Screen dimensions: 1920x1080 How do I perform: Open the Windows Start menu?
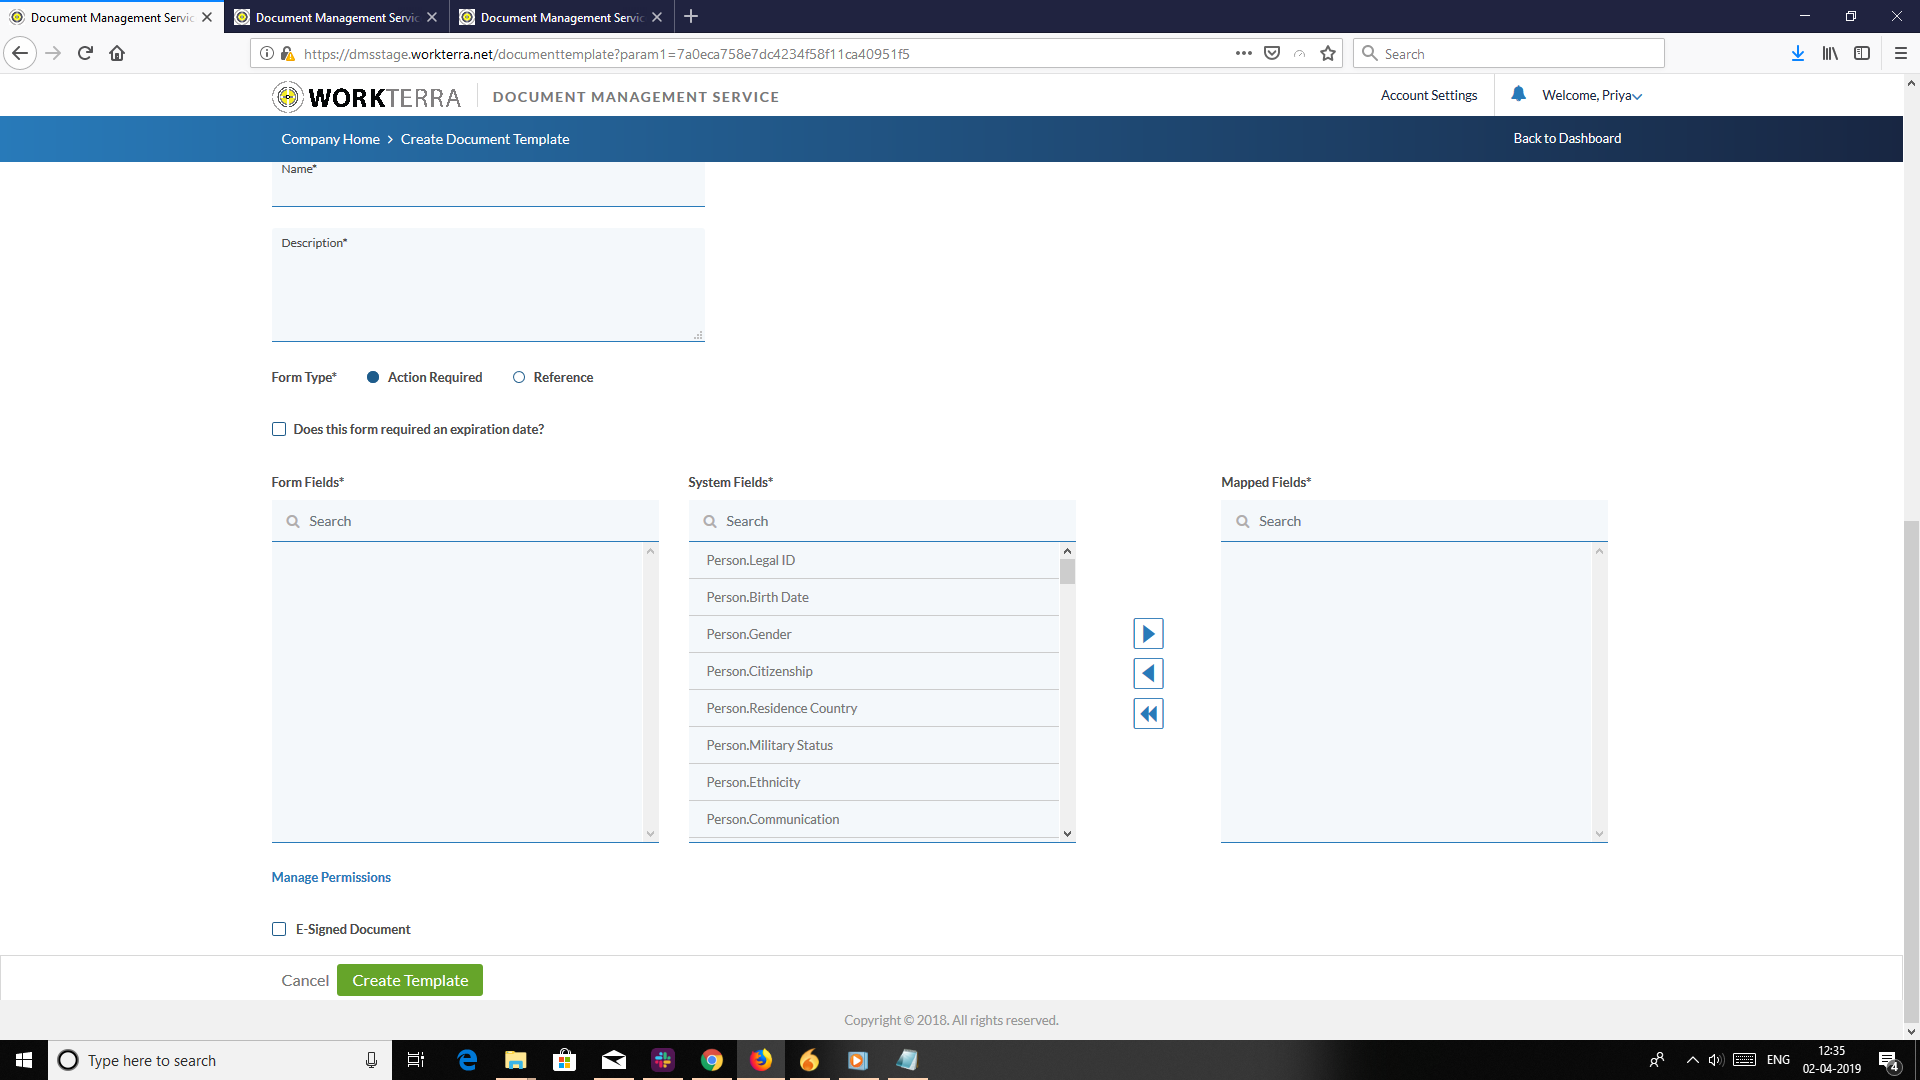tap(24, 1060)
